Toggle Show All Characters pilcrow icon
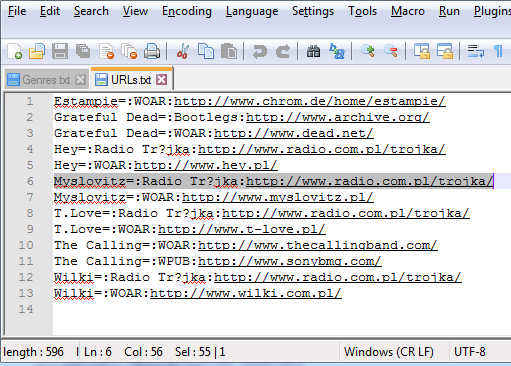The height and width of the screenshot is (366, 511). coord(498,52)
